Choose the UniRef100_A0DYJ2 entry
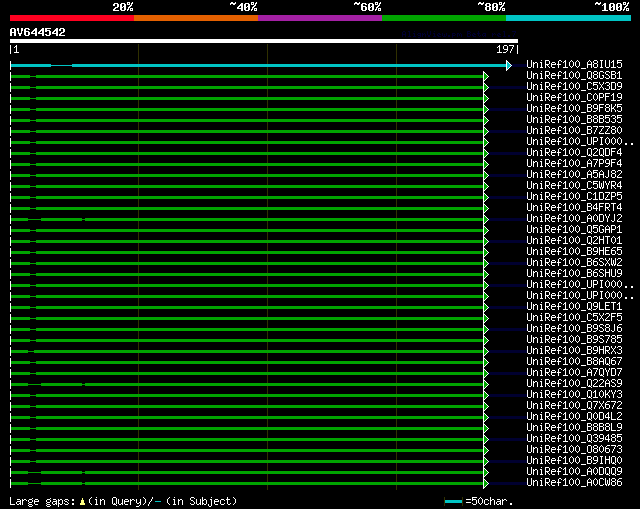The width and height of the screenshot is (640, 509). (x=574, y=218)
